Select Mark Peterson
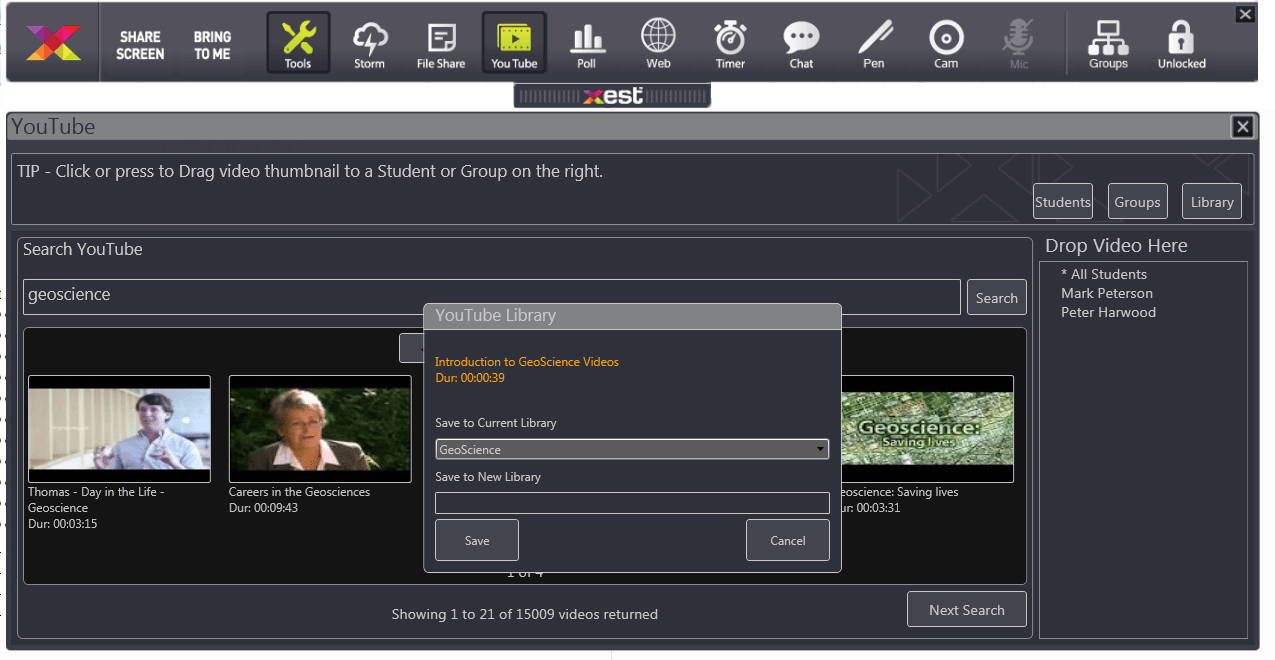This screenshot has width=1275, height=660. point(1107,293)
